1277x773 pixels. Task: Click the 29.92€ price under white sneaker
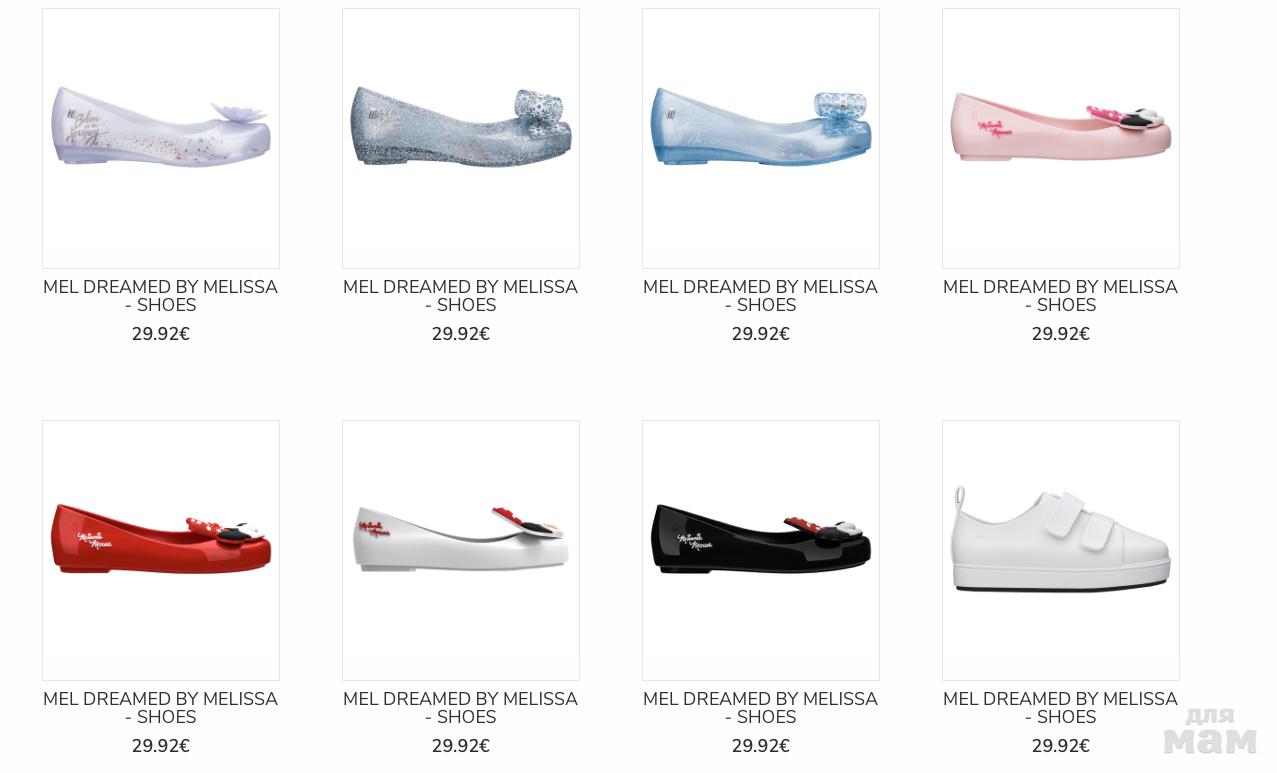1061,746
